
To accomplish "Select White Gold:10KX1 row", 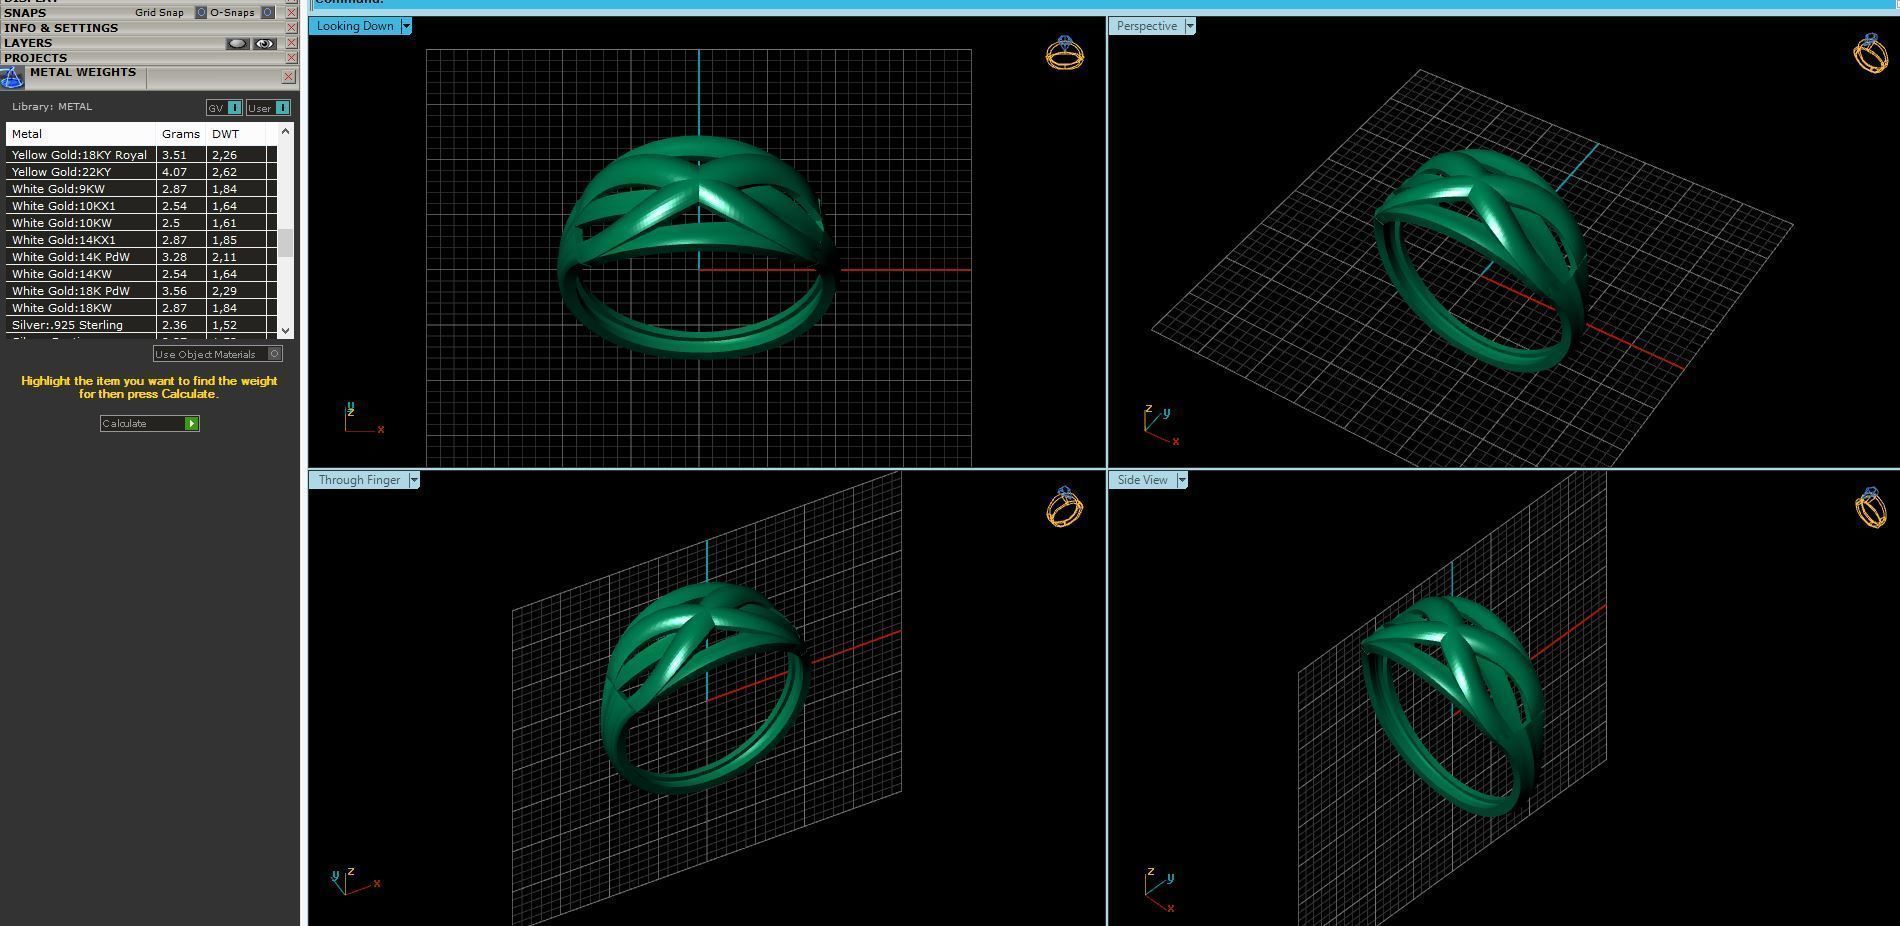I will (141, 206).
